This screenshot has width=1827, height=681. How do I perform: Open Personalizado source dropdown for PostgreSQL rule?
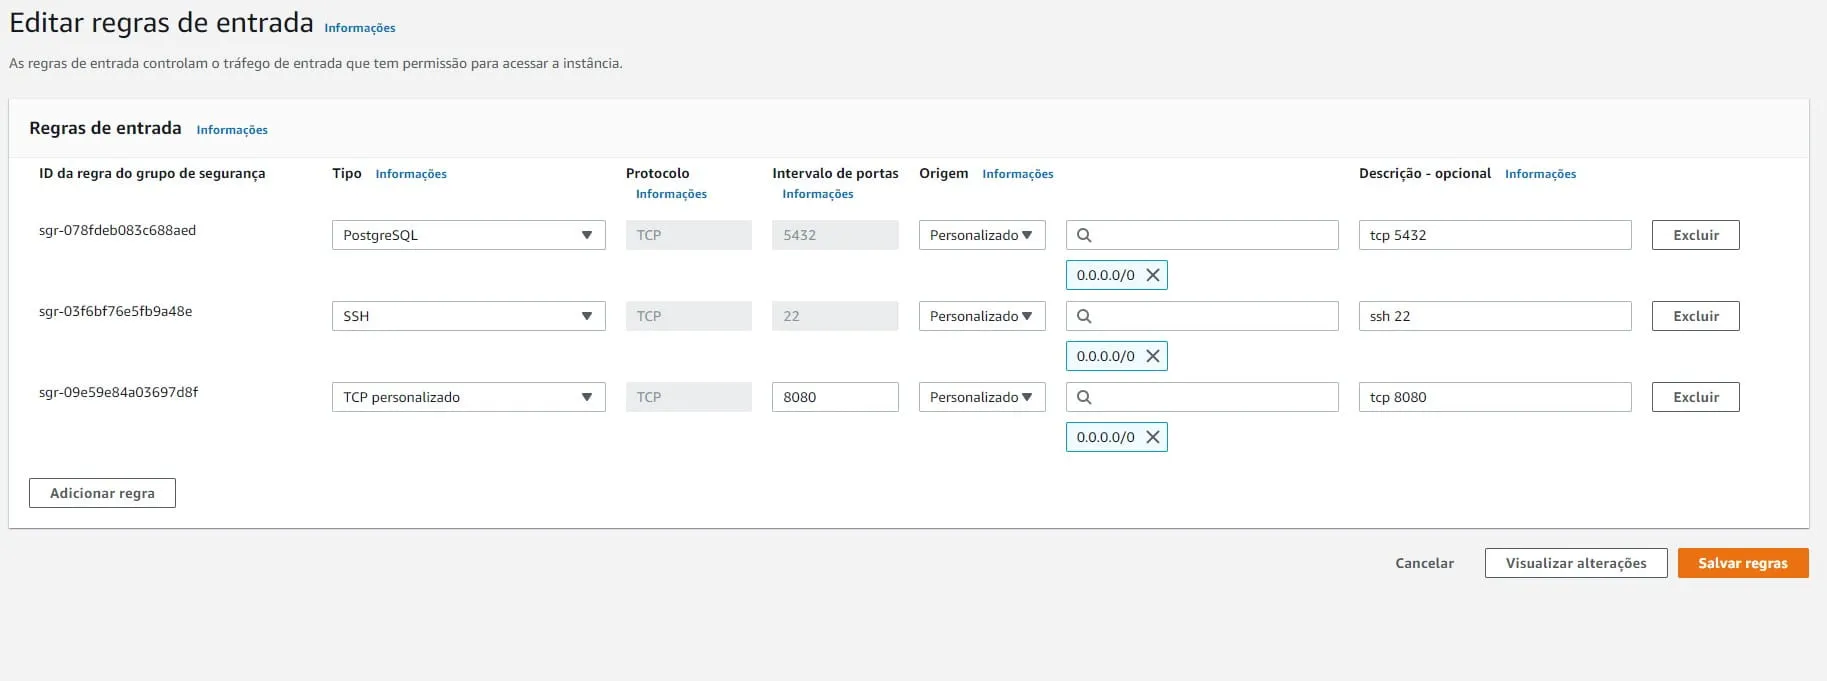[981, 235]
